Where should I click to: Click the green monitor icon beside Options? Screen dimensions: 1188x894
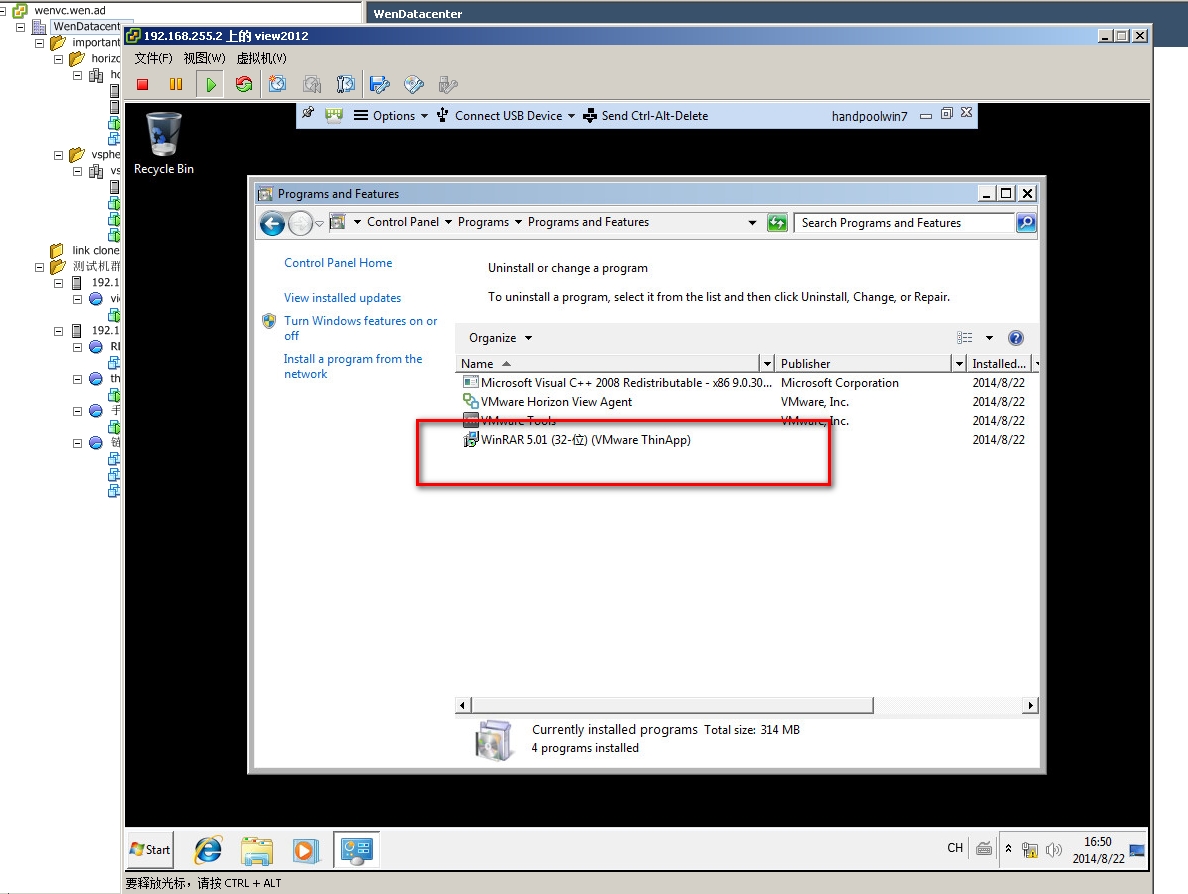pos(333,115)
